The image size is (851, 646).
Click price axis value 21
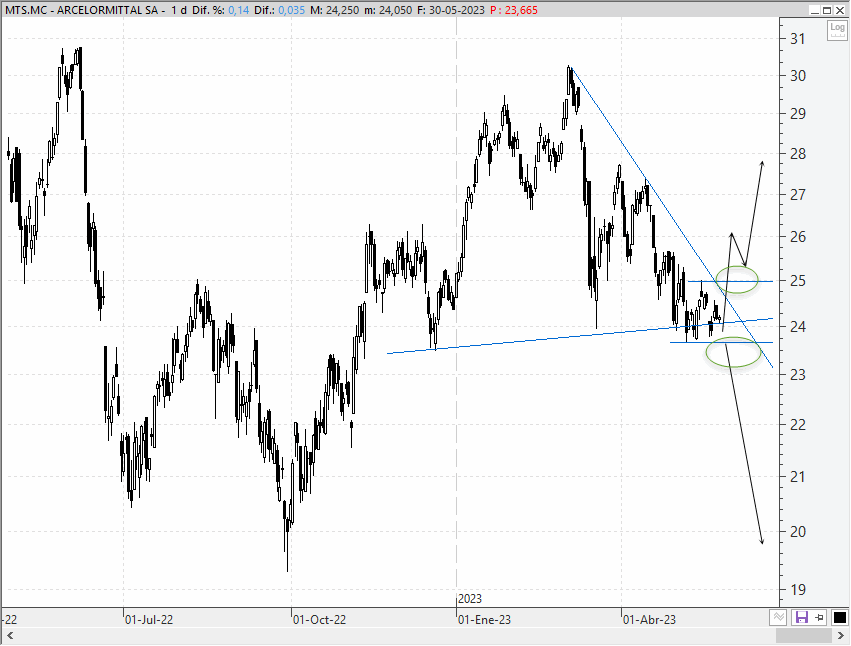coord(798,477)
